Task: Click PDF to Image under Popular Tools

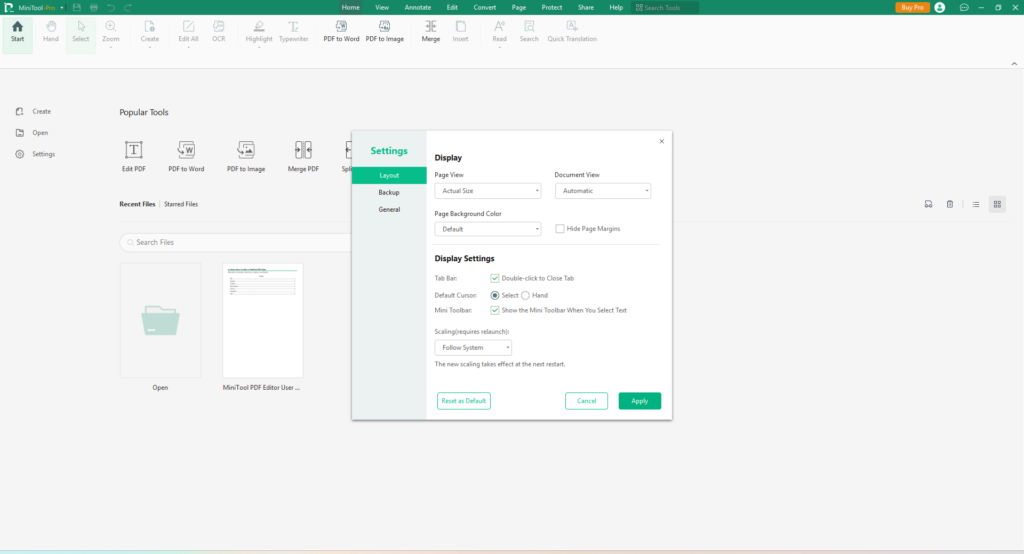Action: pos(246,156)
